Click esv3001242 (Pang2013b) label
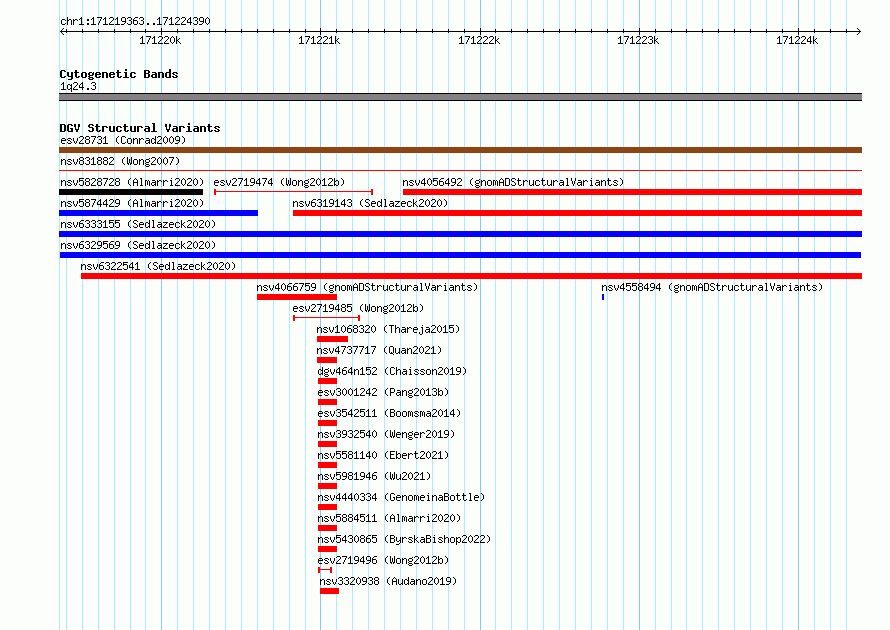 coord(383,392)
